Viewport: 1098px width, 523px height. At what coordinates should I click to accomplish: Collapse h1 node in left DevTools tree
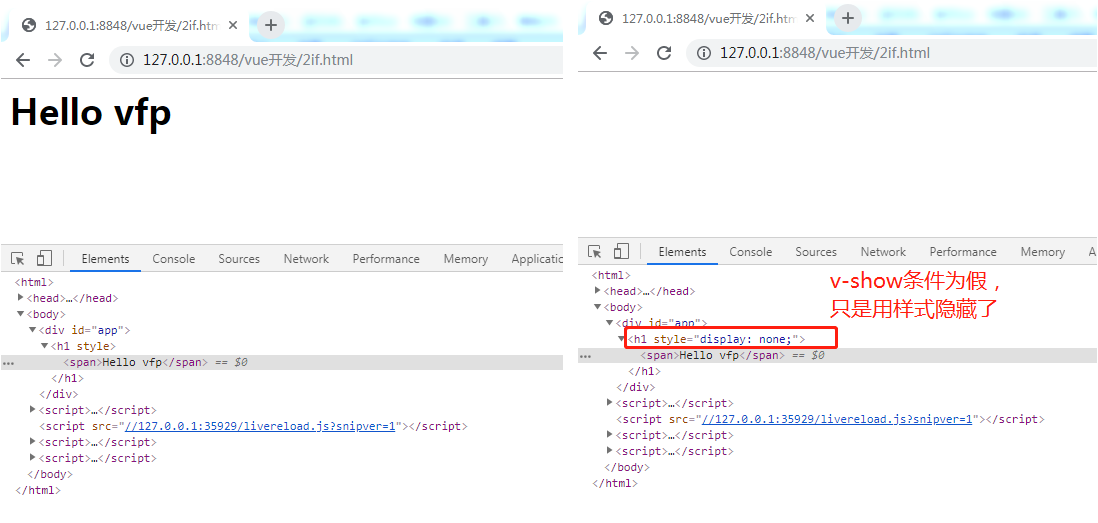(45, 346)
